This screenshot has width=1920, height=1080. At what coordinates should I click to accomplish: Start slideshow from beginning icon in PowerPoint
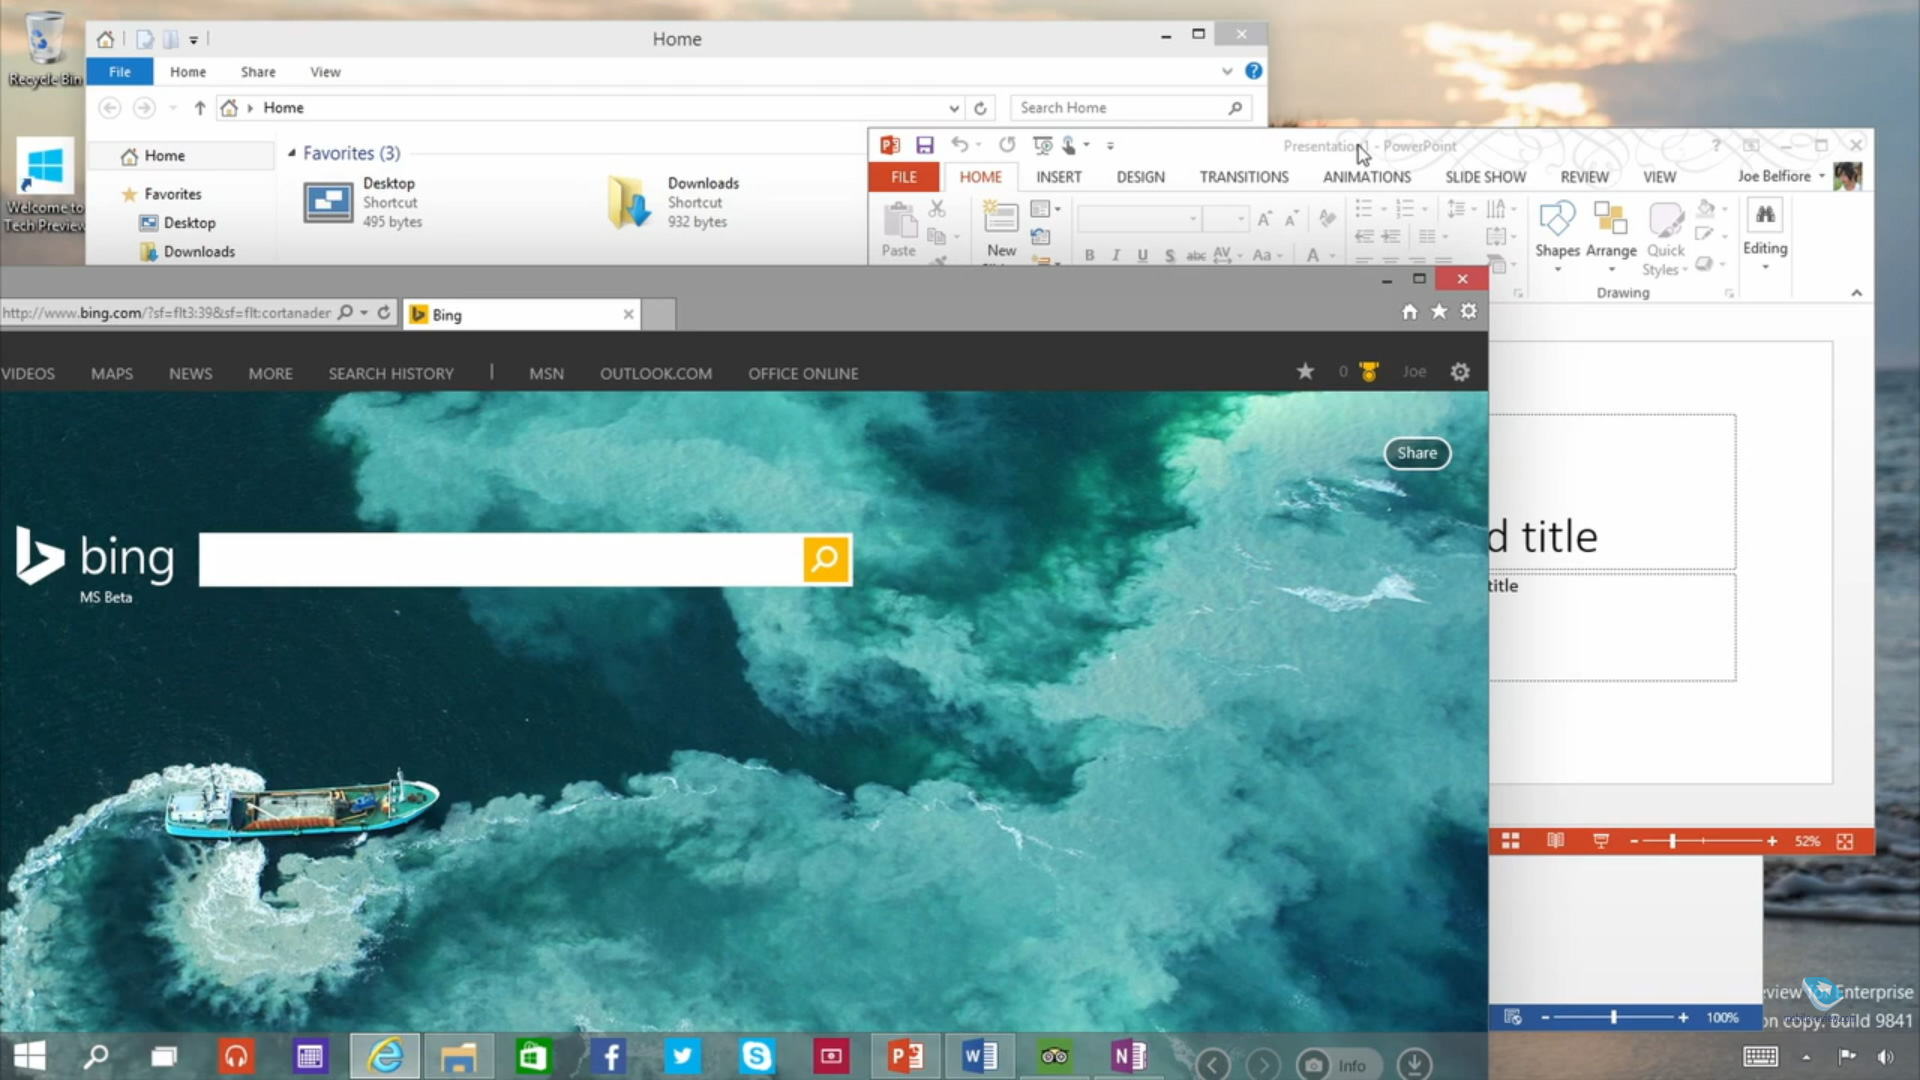pos(1042,146)
